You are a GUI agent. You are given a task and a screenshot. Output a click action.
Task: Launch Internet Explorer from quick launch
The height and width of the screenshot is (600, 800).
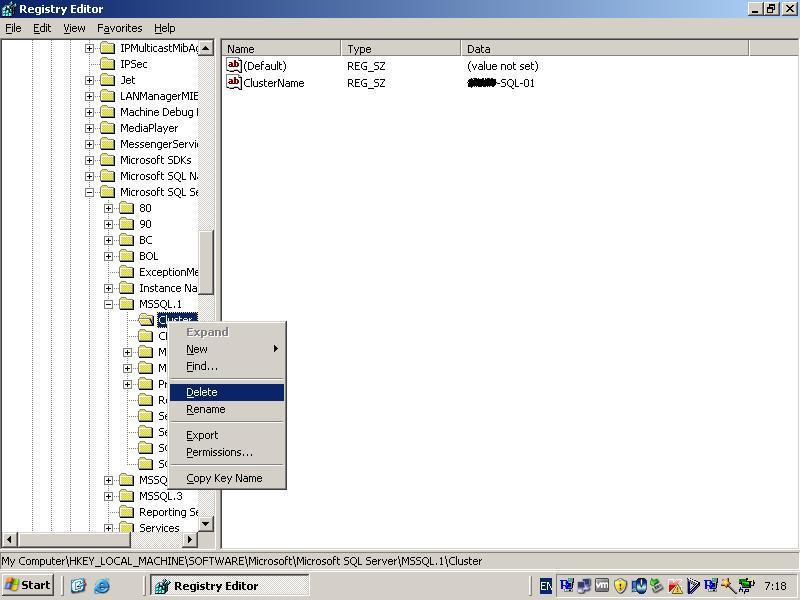click(x=102, y=586)
